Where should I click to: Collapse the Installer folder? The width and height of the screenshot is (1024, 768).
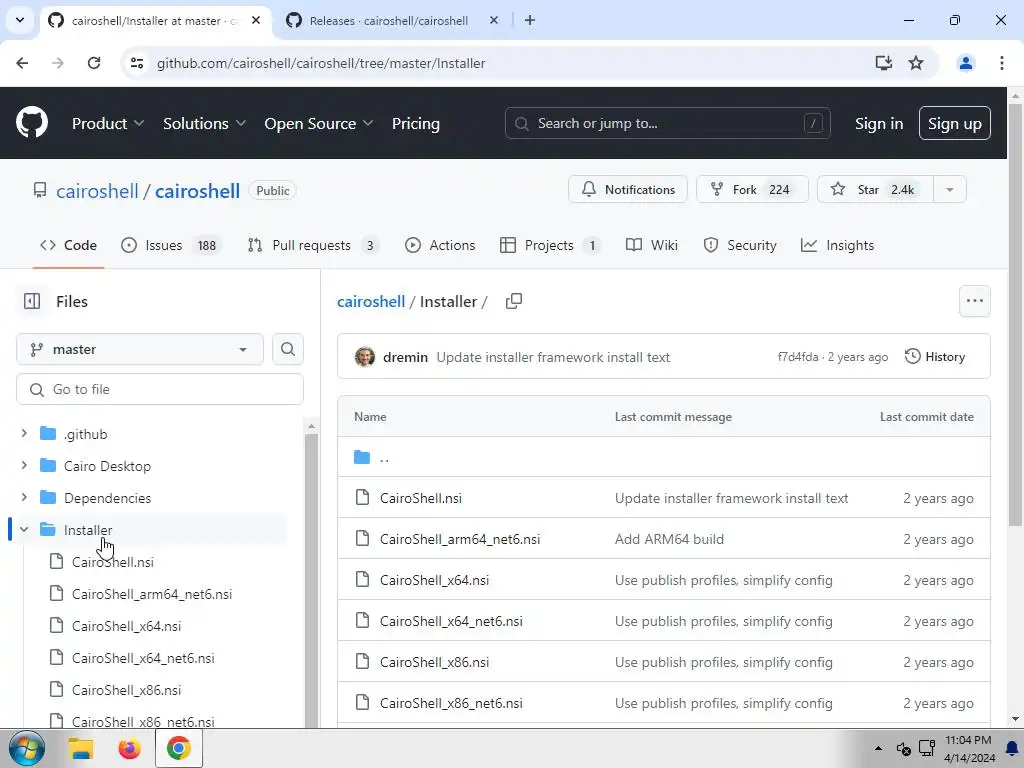pyautogui.click(x=24, y=530)
